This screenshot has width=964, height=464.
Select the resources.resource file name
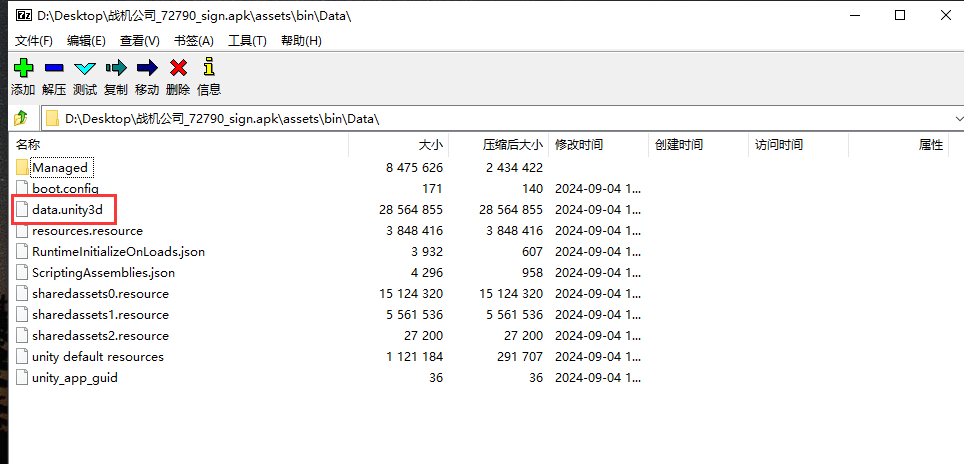(x=87, y=231)
